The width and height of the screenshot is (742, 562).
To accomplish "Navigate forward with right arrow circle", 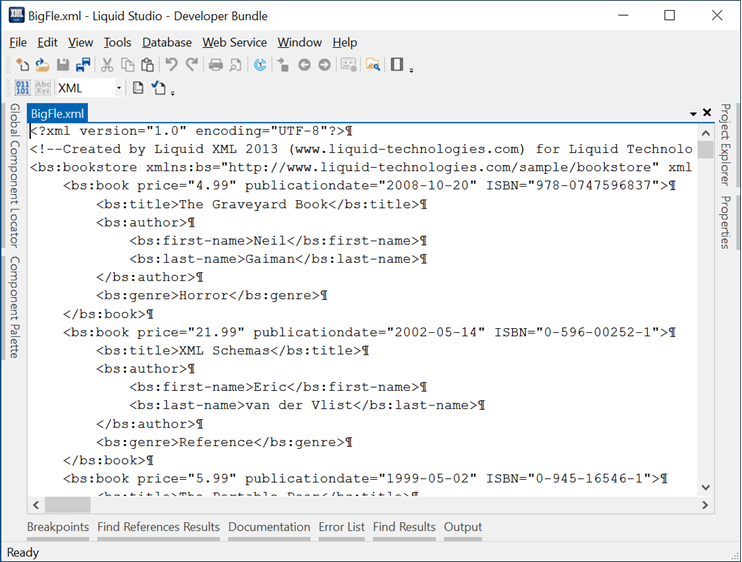I will pos(324,65).
